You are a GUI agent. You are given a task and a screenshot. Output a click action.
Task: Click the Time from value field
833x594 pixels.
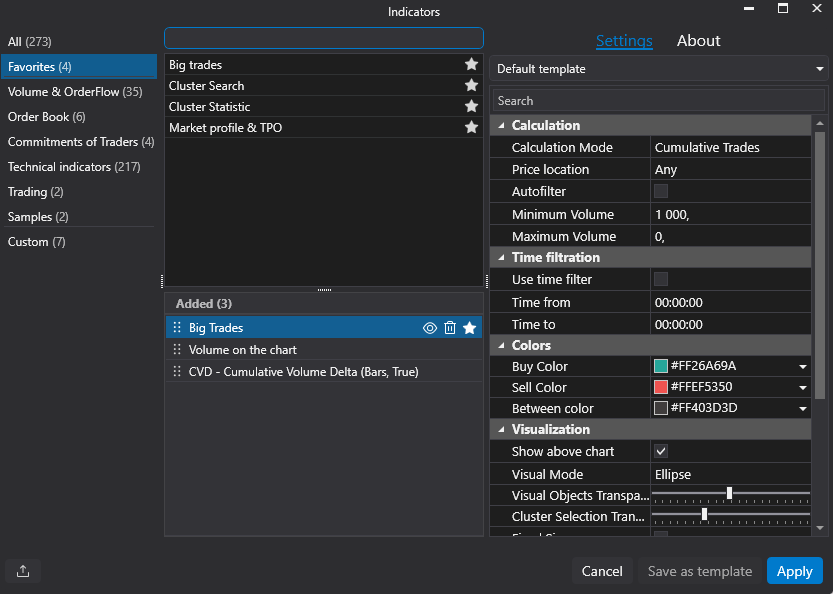[x=730, y=302]
